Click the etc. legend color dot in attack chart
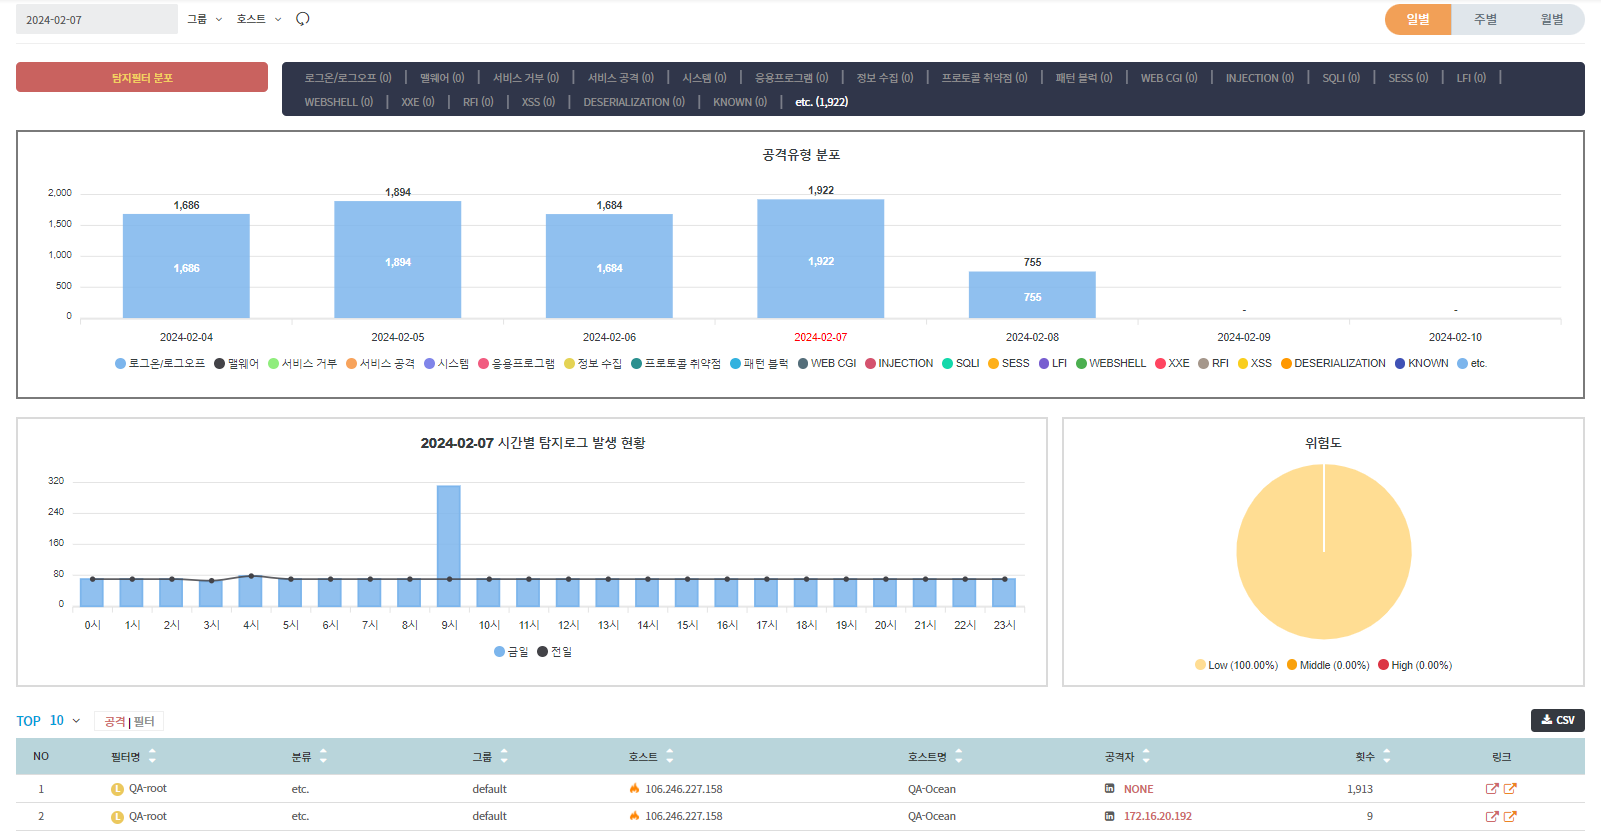1601x833 pixels. (x=1462, y=364)
